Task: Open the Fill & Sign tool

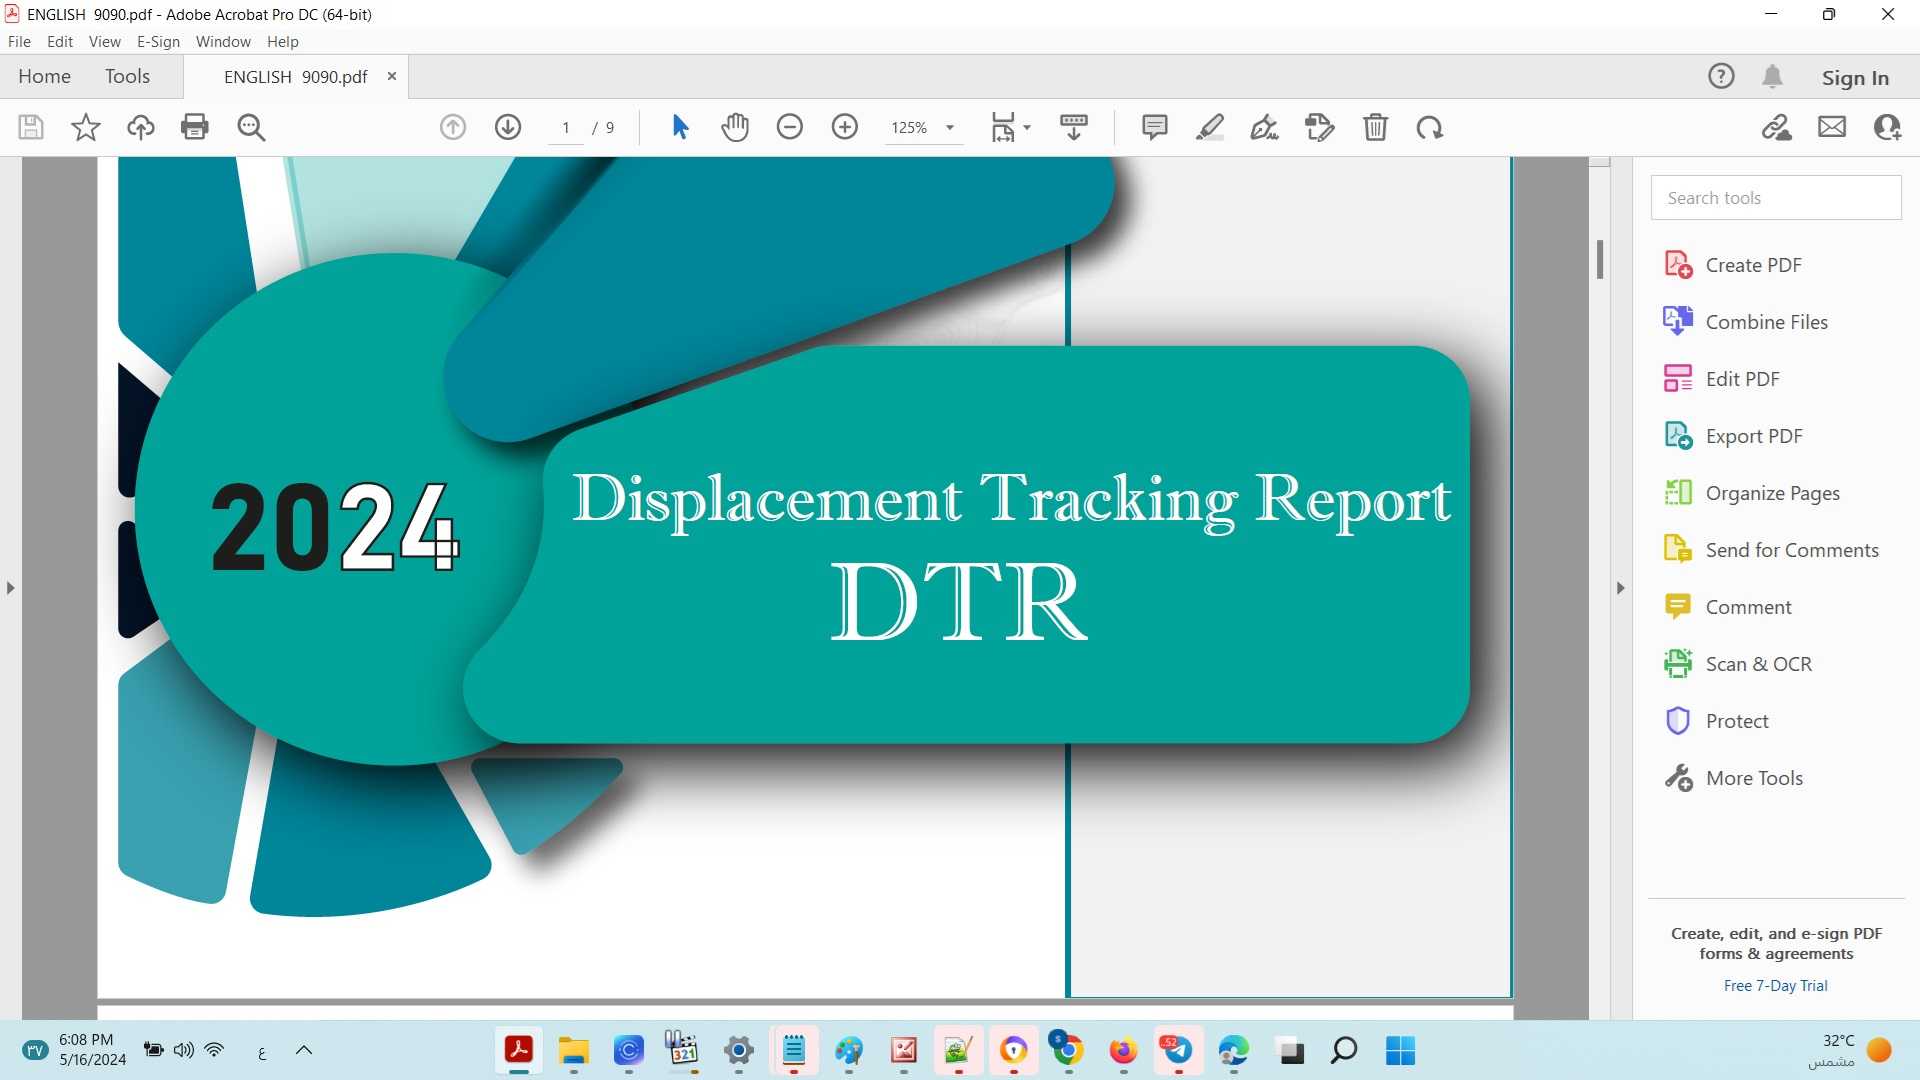Action: (x=1263, y=127)
